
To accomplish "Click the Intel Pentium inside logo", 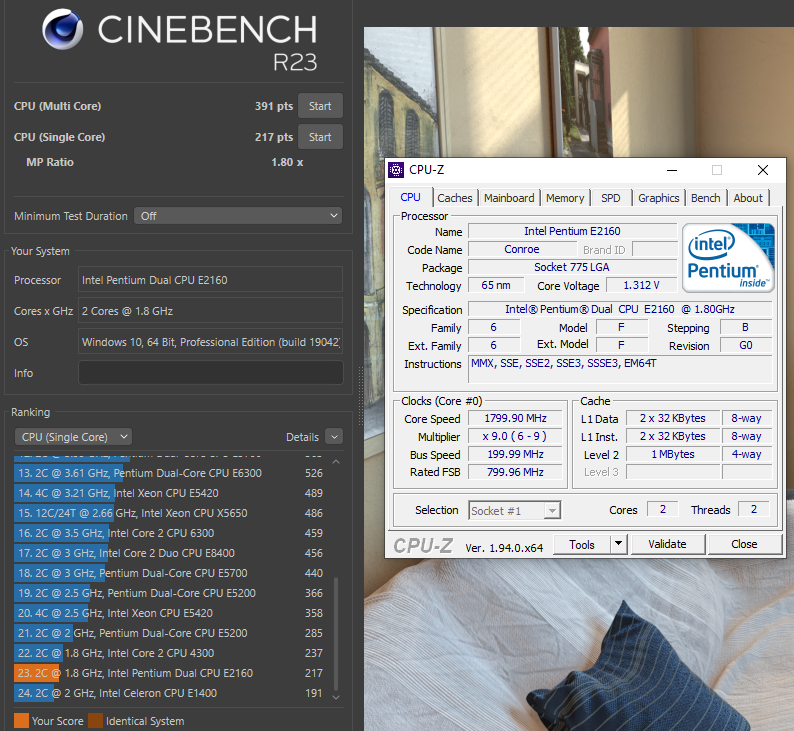I will tap(728, 258).
